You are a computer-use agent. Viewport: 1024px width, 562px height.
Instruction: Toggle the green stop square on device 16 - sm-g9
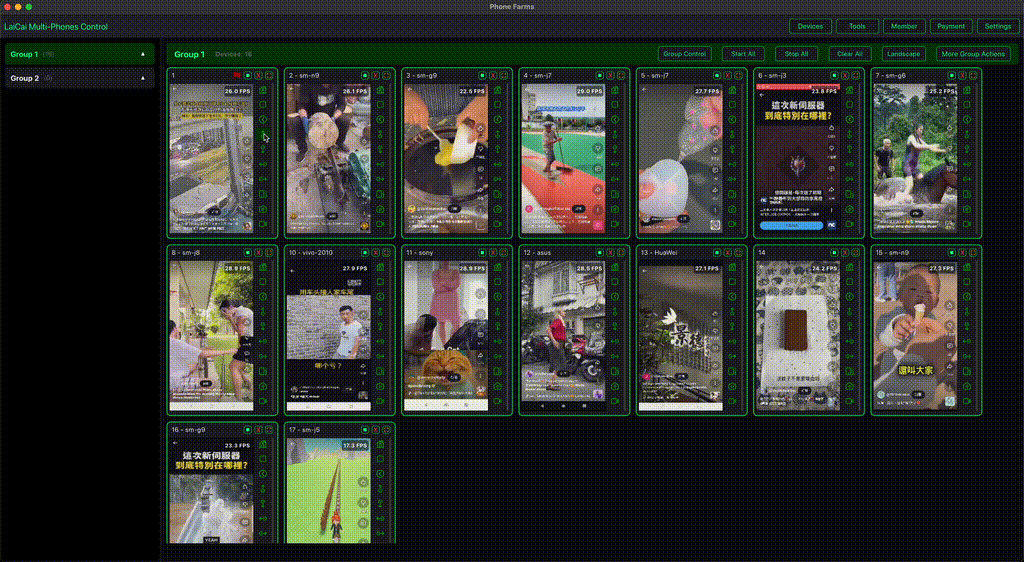pos(247,430)
